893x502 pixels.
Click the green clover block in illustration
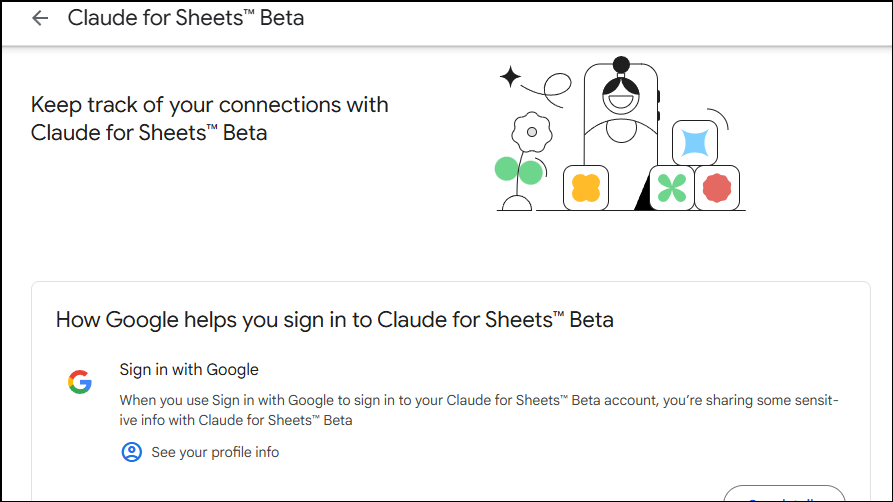coord(672,188)
